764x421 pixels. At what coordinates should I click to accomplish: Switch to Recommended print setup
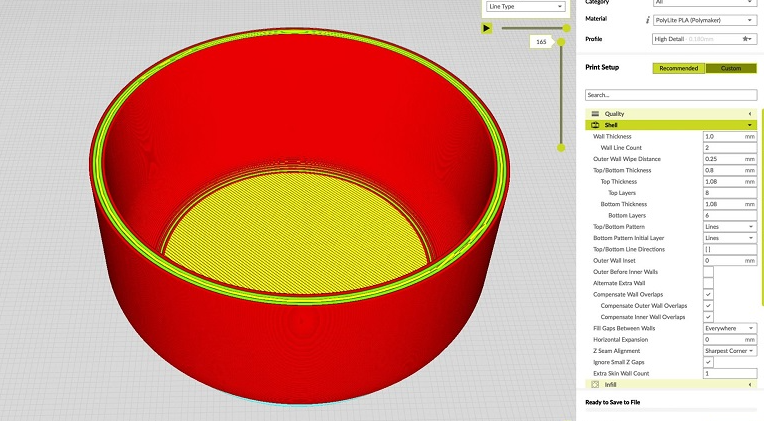[x=679, y=68]
